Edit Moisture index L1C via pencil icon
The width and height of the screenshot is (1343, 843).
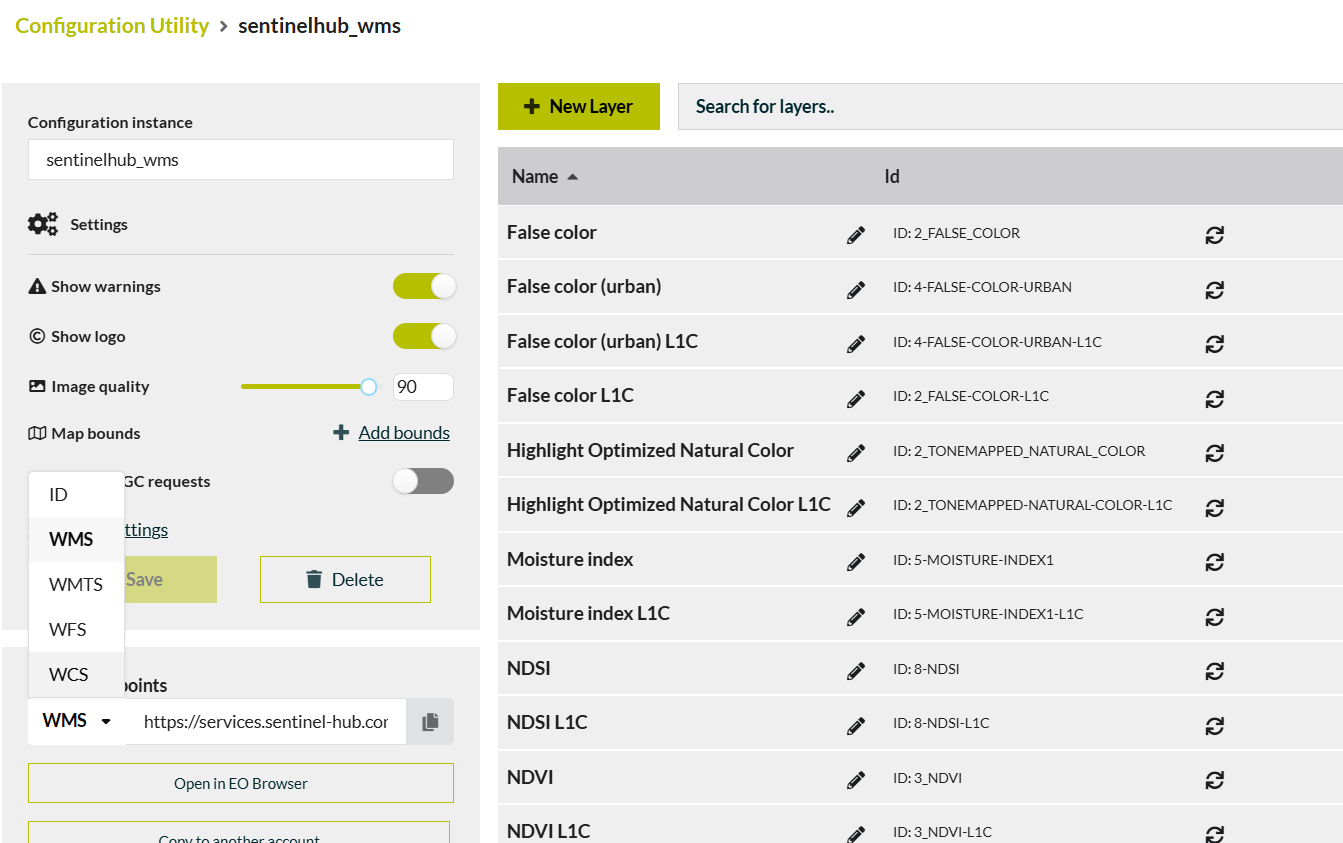pyautogui.click(x=856, y=617)
